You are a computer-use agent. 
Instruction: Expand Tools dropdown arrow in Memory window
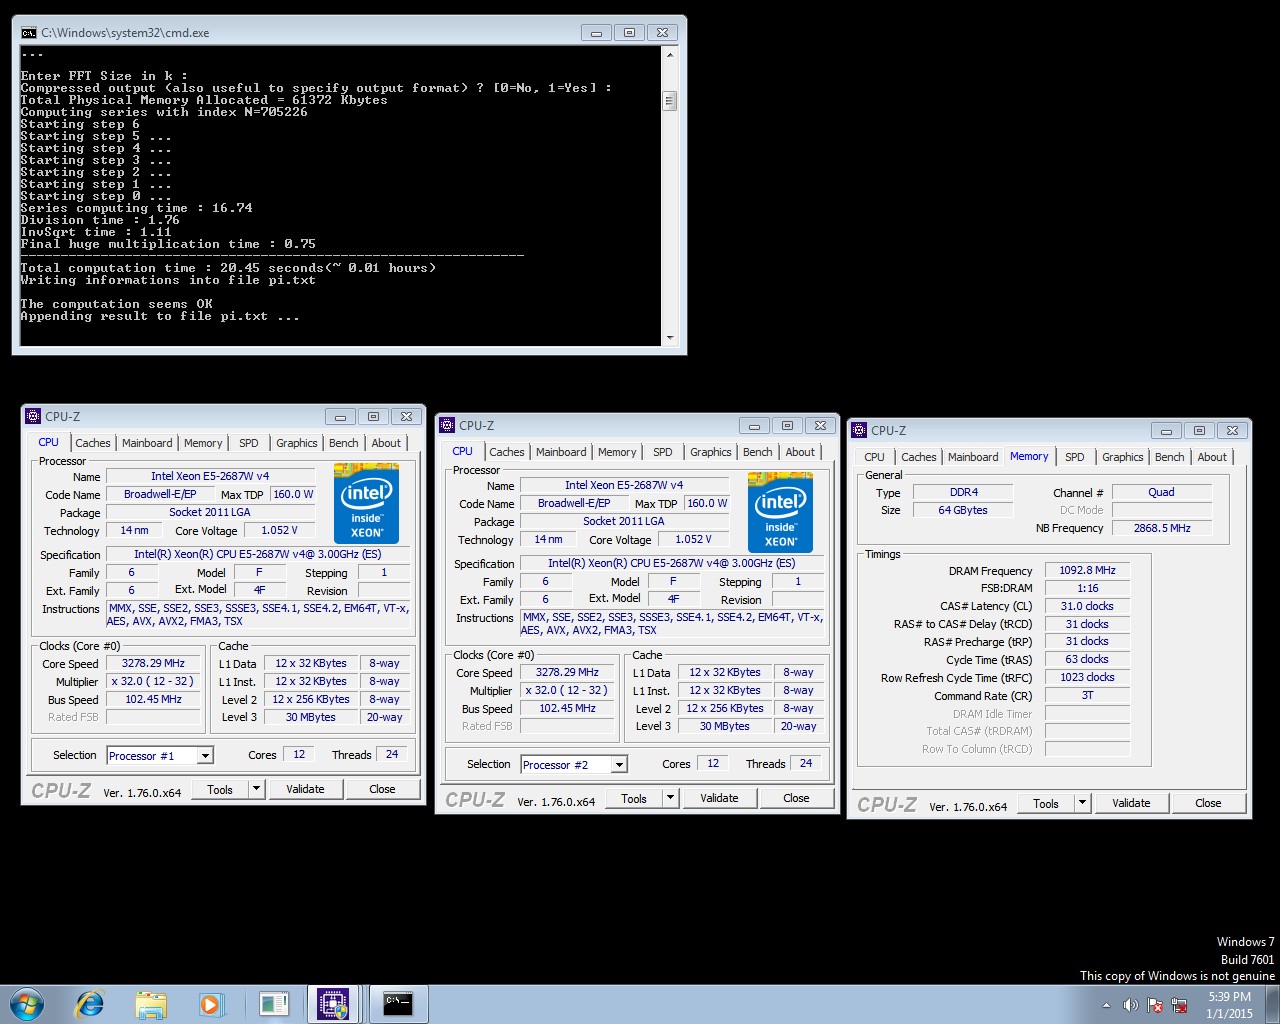tap(1083, 803)
